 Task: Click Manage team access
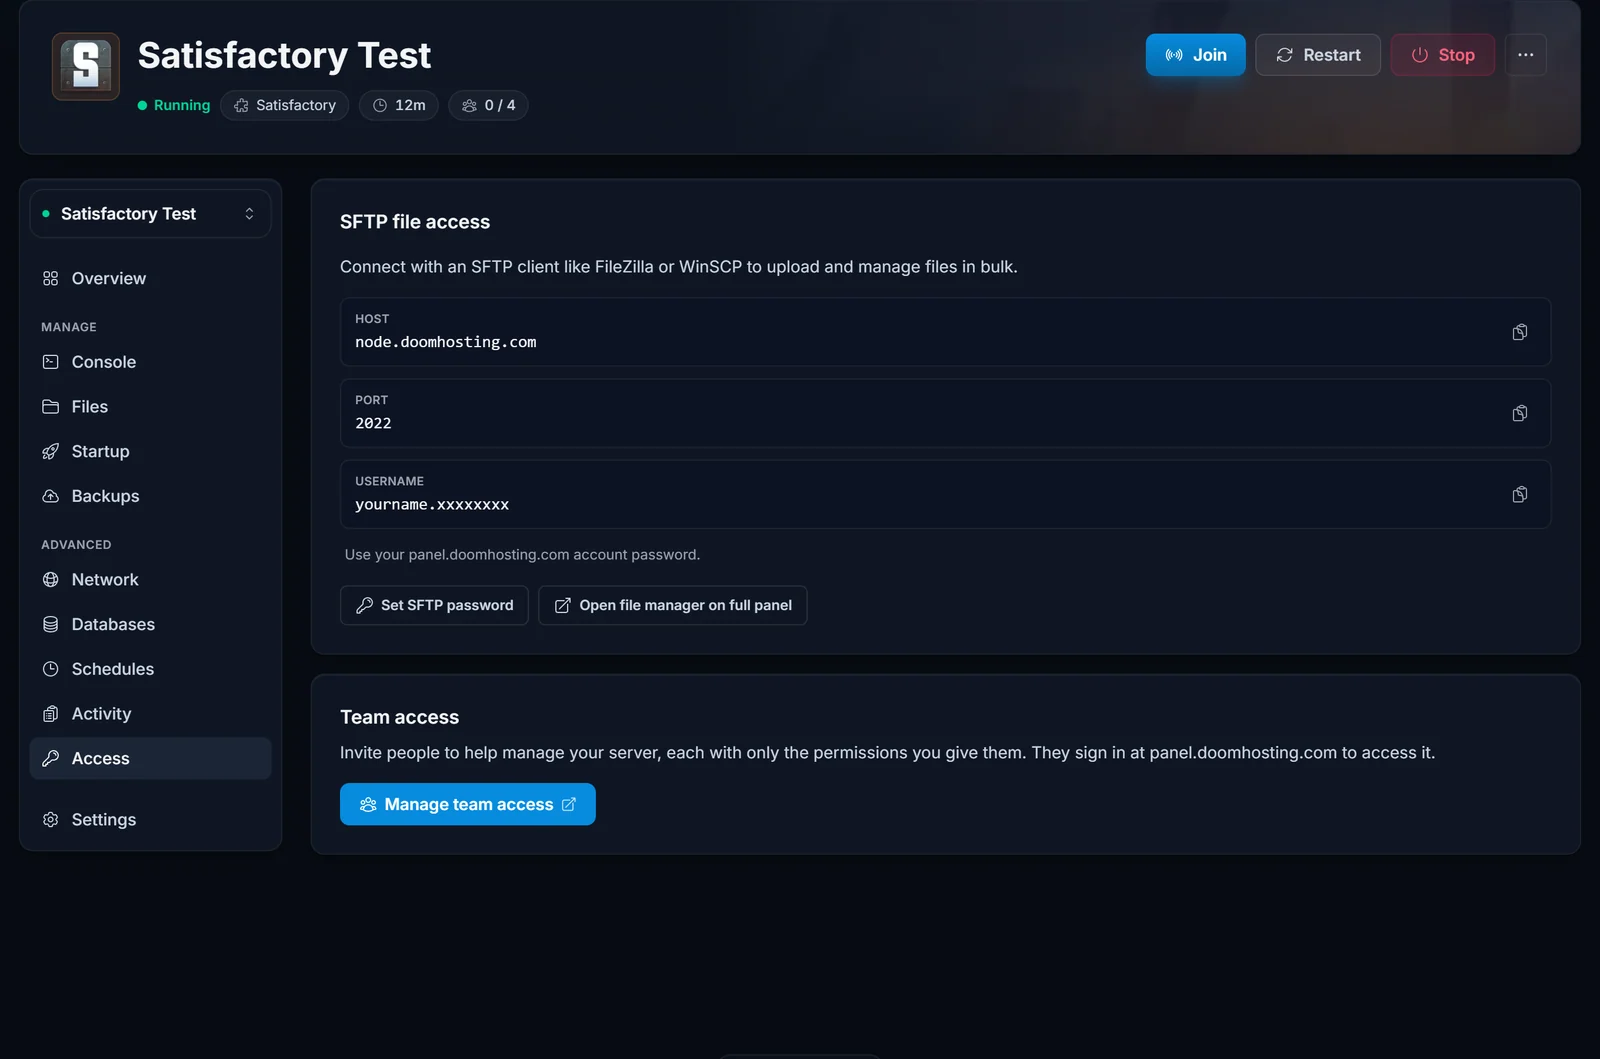(468, 804)
